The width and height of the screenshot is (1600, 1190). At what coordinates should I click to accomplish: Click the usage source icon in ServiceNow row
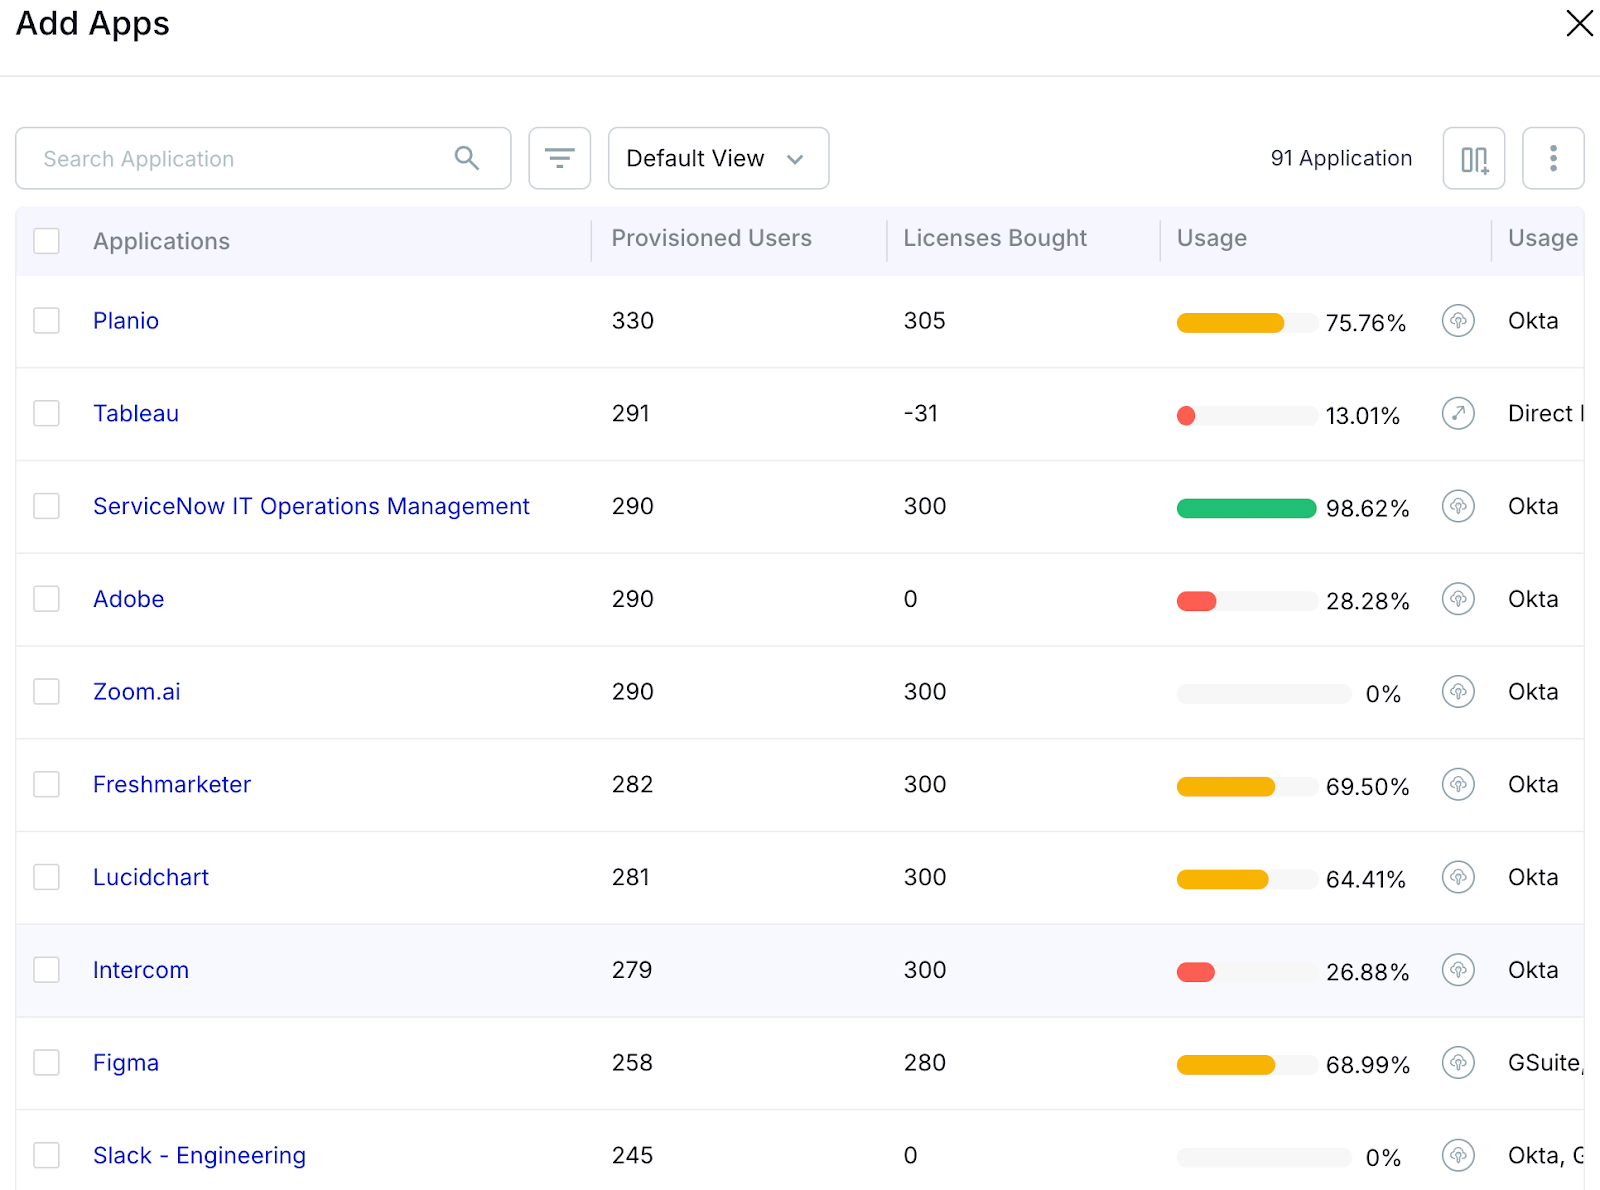pyautogui.click(x=1458, y=506)
